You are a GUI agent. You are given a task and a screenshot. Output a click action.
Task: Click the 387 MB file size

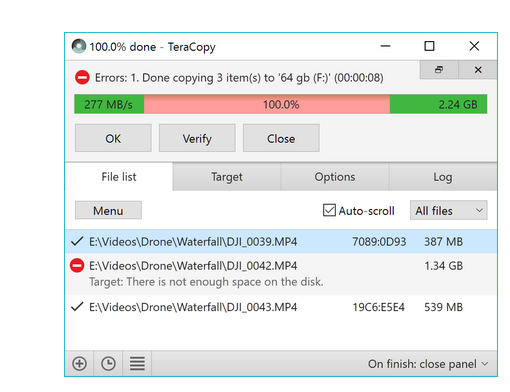[x=443, y=241]
